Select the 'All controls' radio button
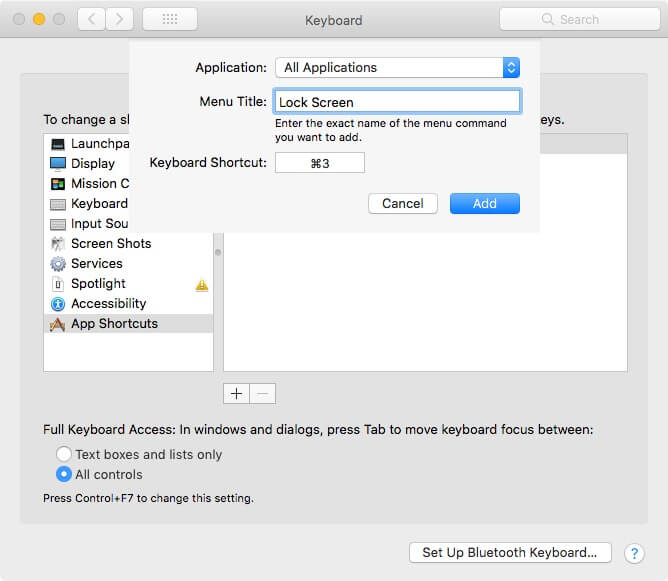 [x=64, y=474]
